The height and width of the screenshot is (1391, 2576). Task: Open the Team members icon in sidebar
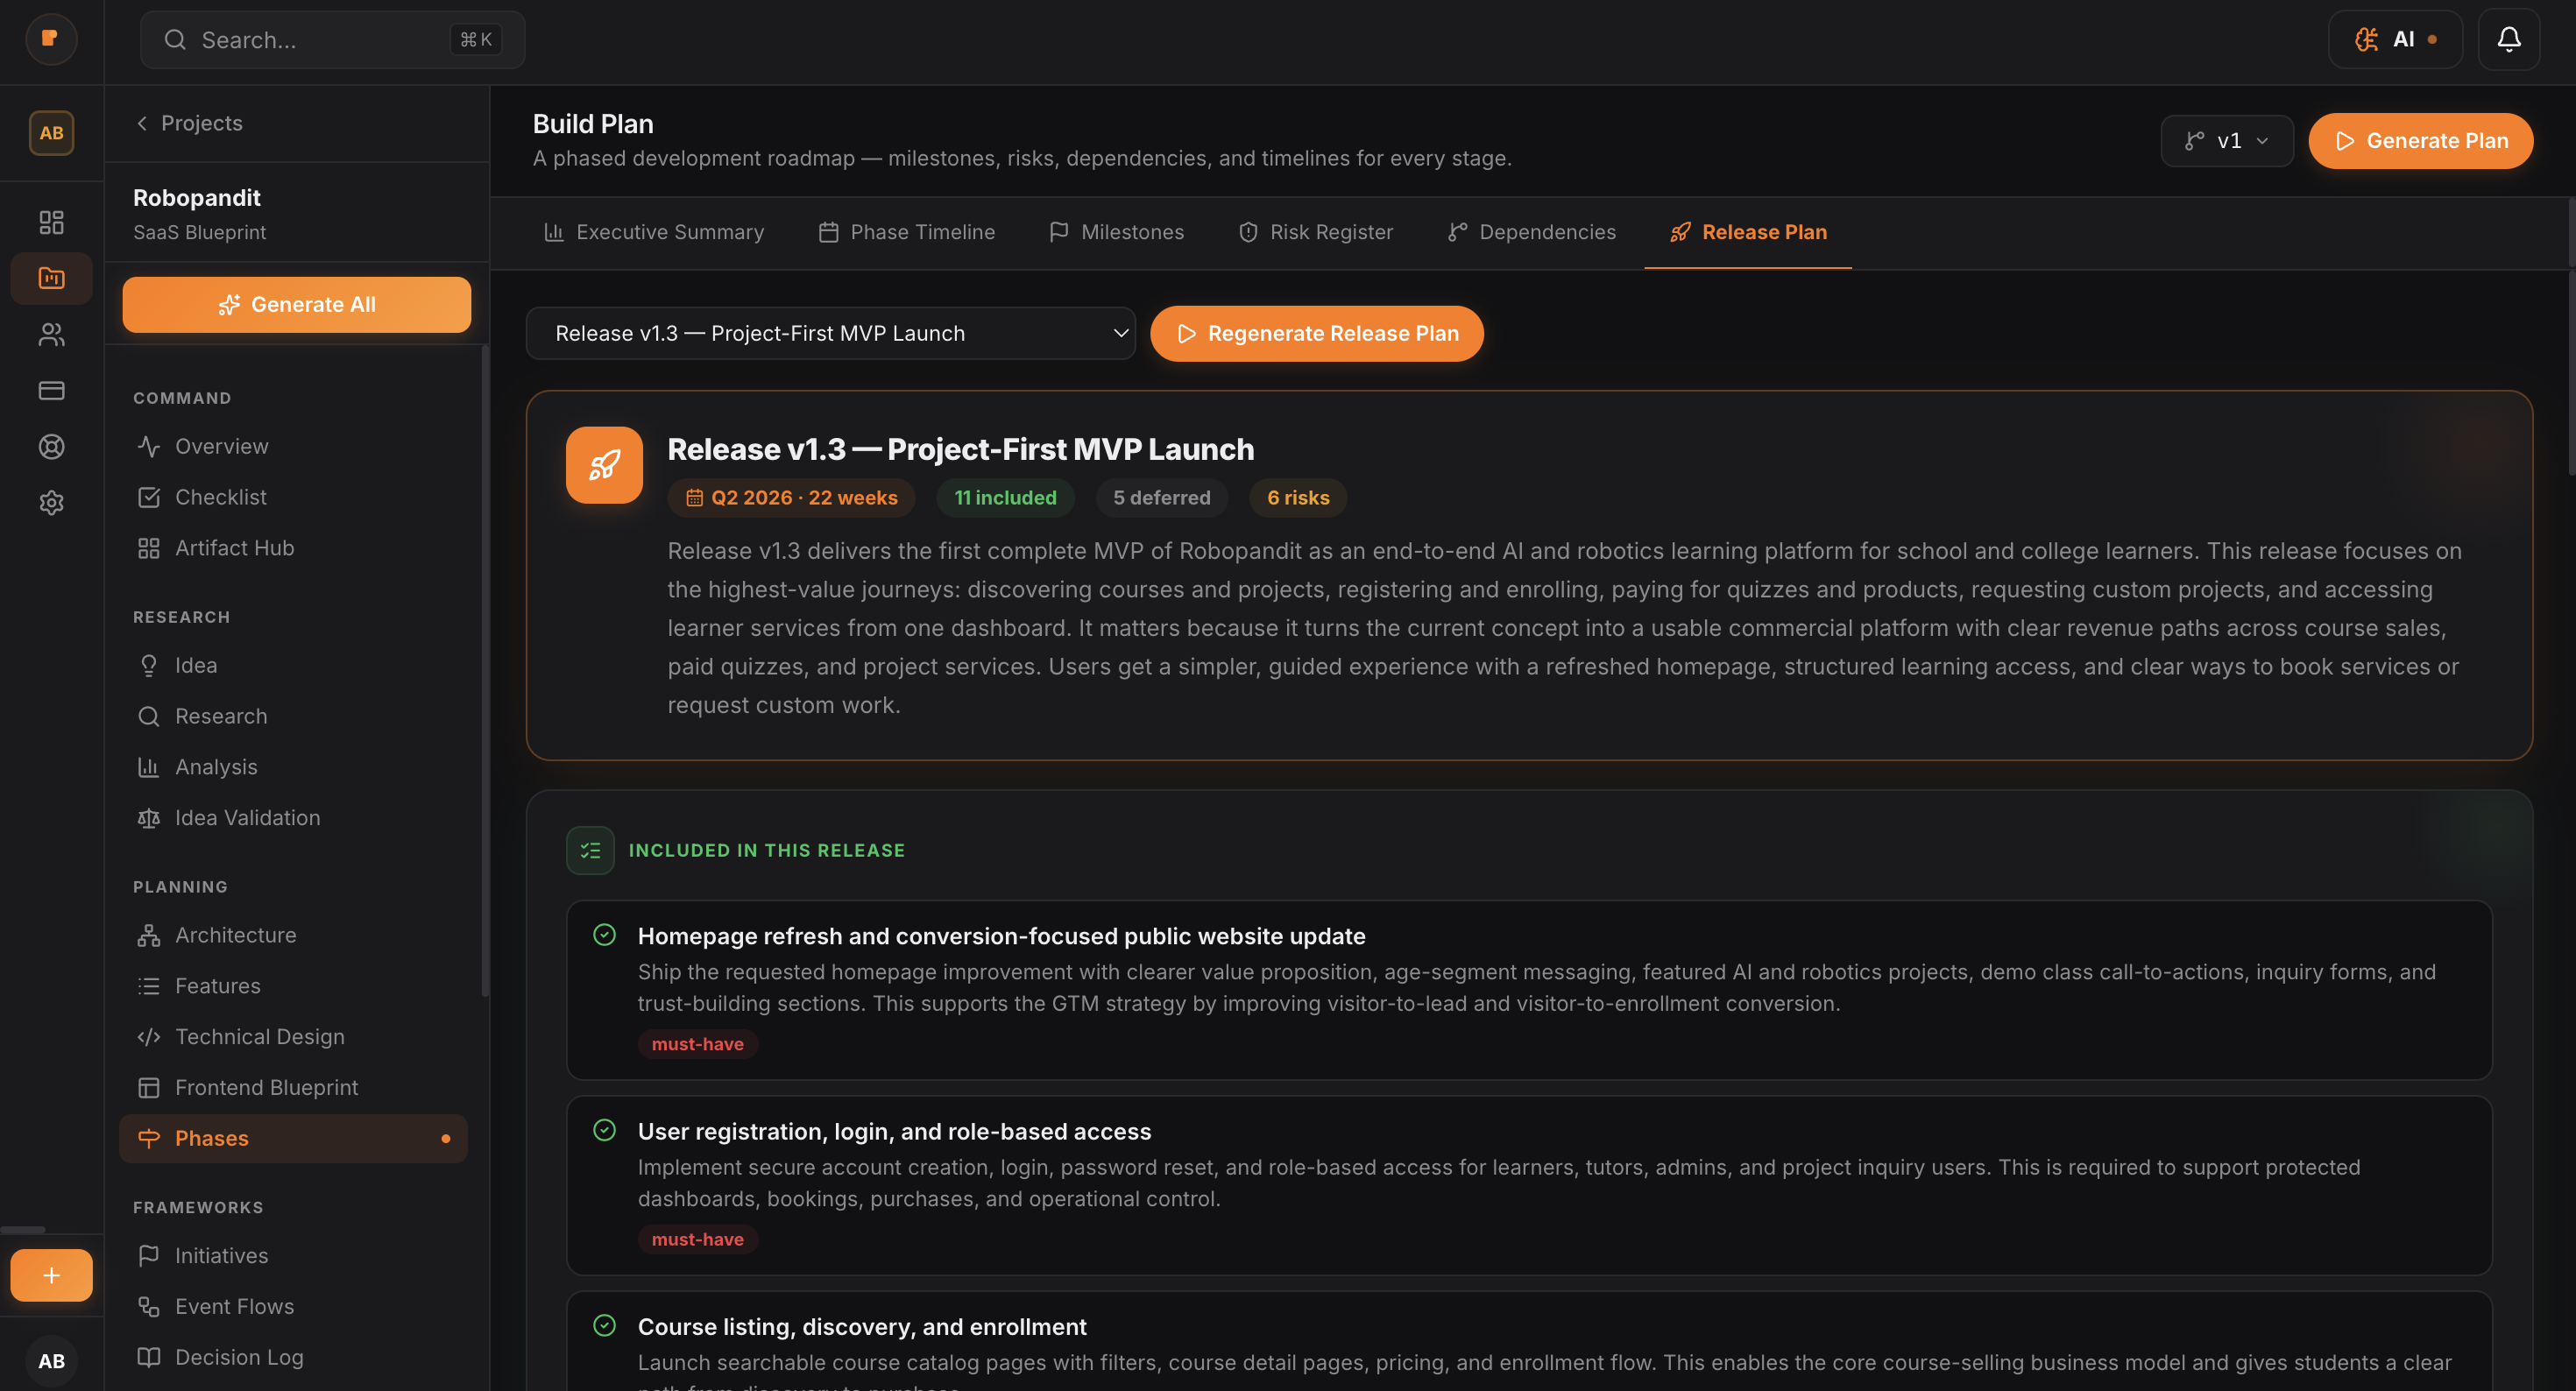coord(51,334)
